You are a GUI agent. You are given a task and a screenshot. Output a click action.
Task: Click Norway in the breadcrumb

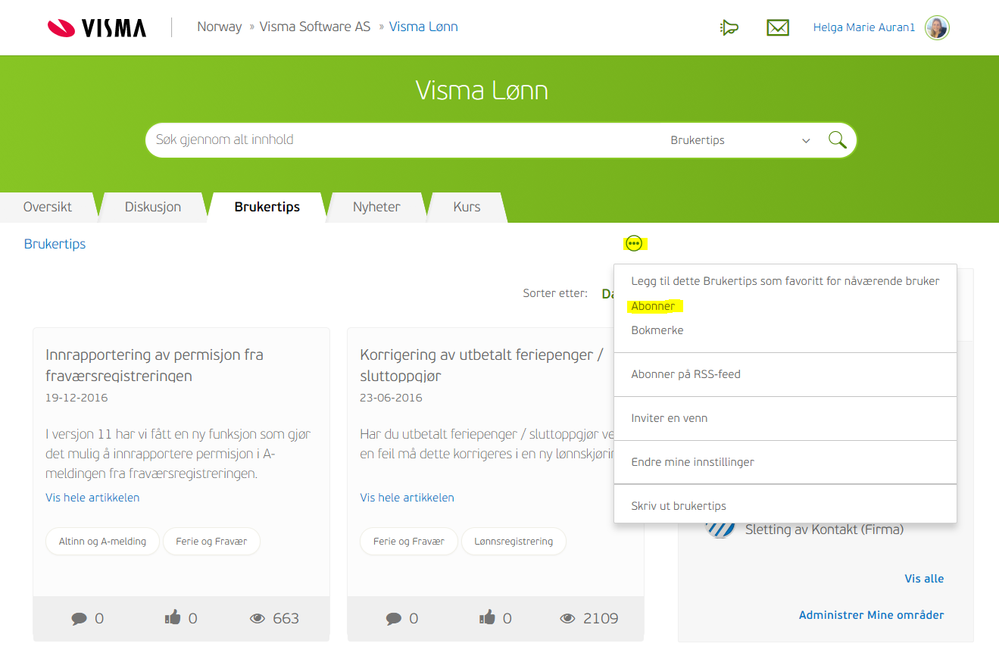point(219,27)
